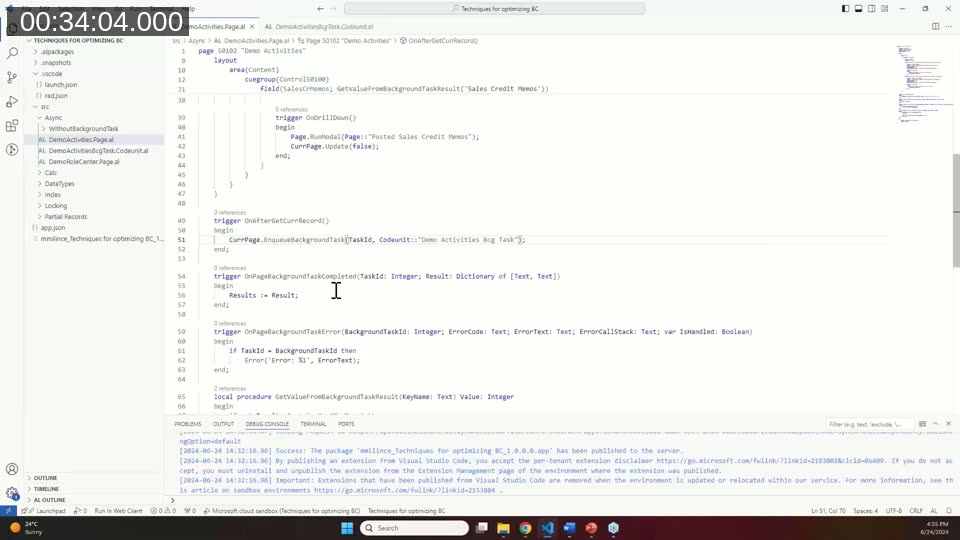Viewport: 960px width, 540px height.
Task: Toggle the primary side bar layout icon
Action: 846,9
